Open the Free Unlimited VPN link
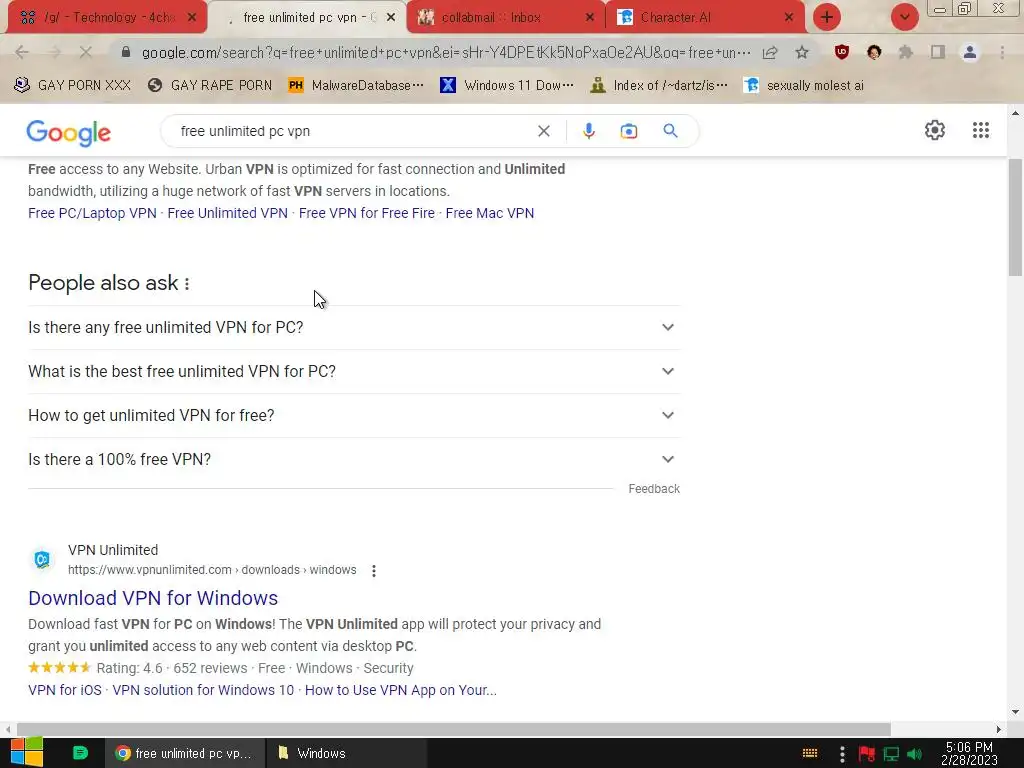 pos(227,213)
